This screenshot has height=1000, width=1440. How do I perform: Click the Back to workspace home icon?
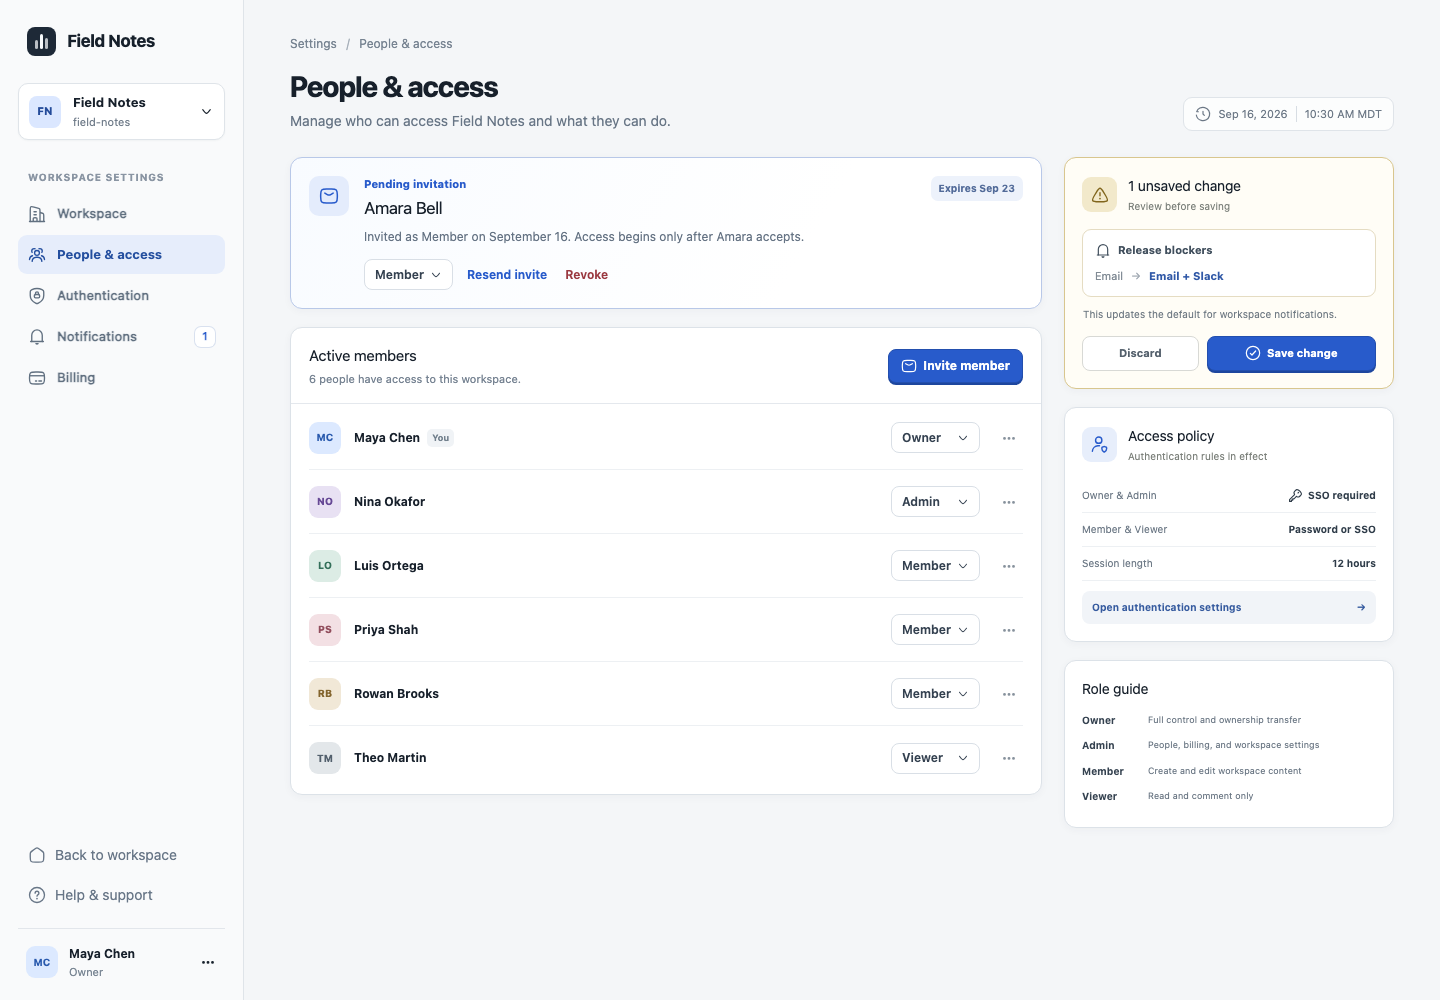37,855
